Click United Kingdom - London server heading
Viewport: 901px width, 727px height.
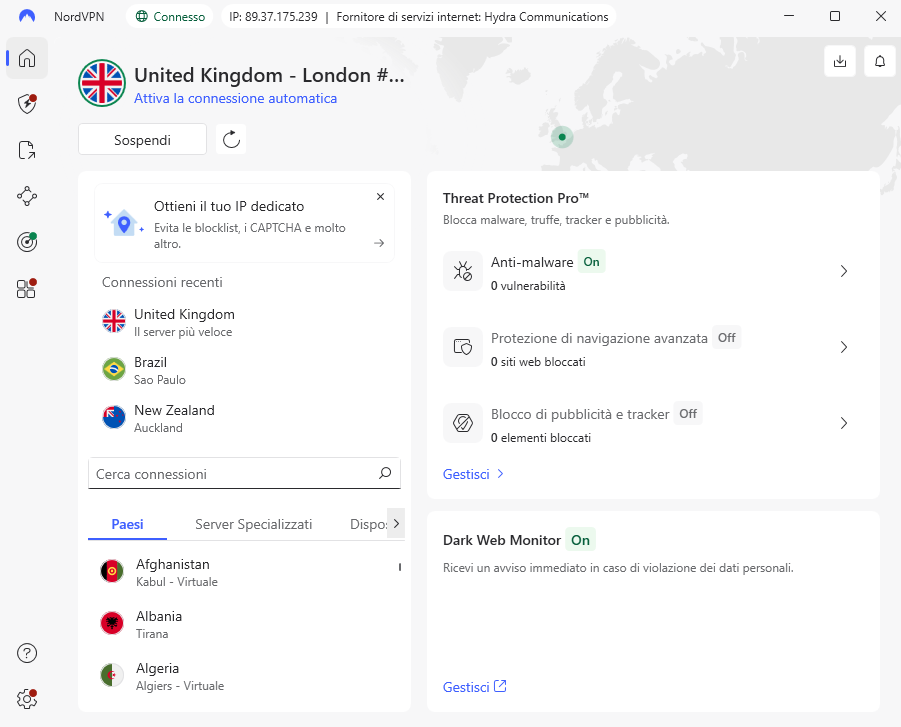point(269,75)
